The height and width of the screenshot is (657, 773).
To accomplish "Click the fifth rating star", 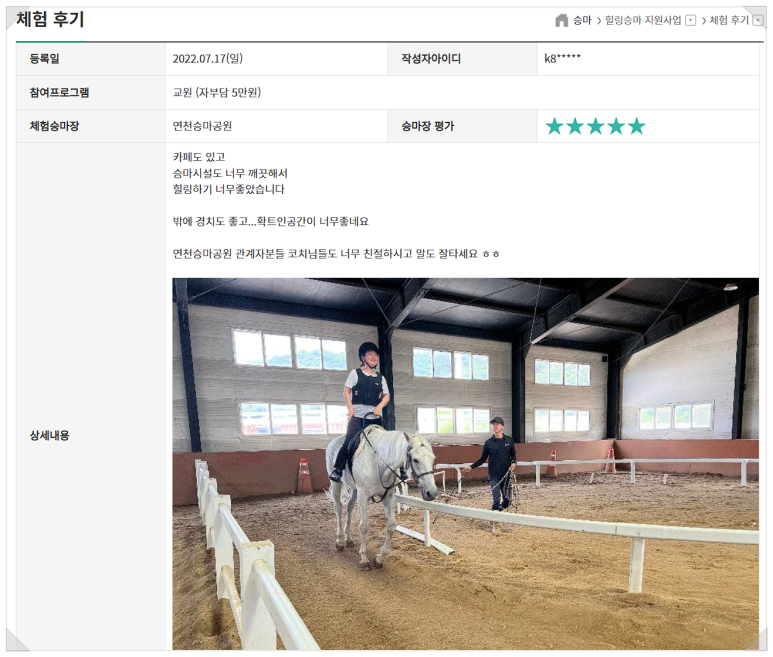I will (636, 126).
